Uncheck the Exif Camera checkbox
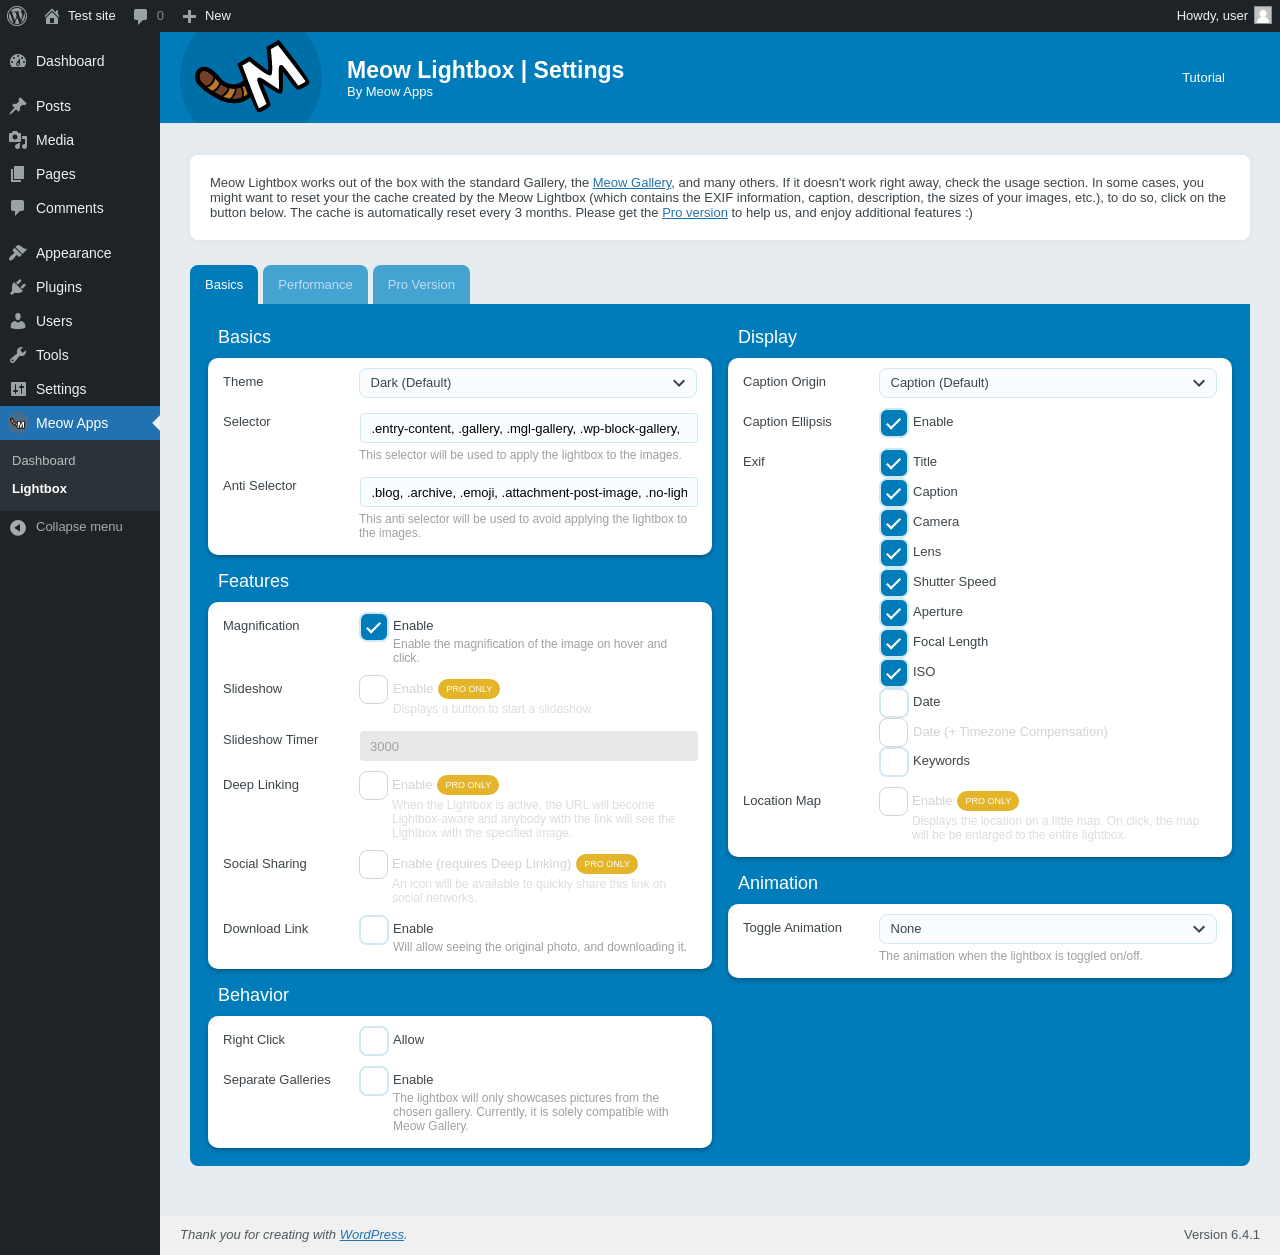Viewport: 1280px width, 1255px height. [x=894, y=523]
